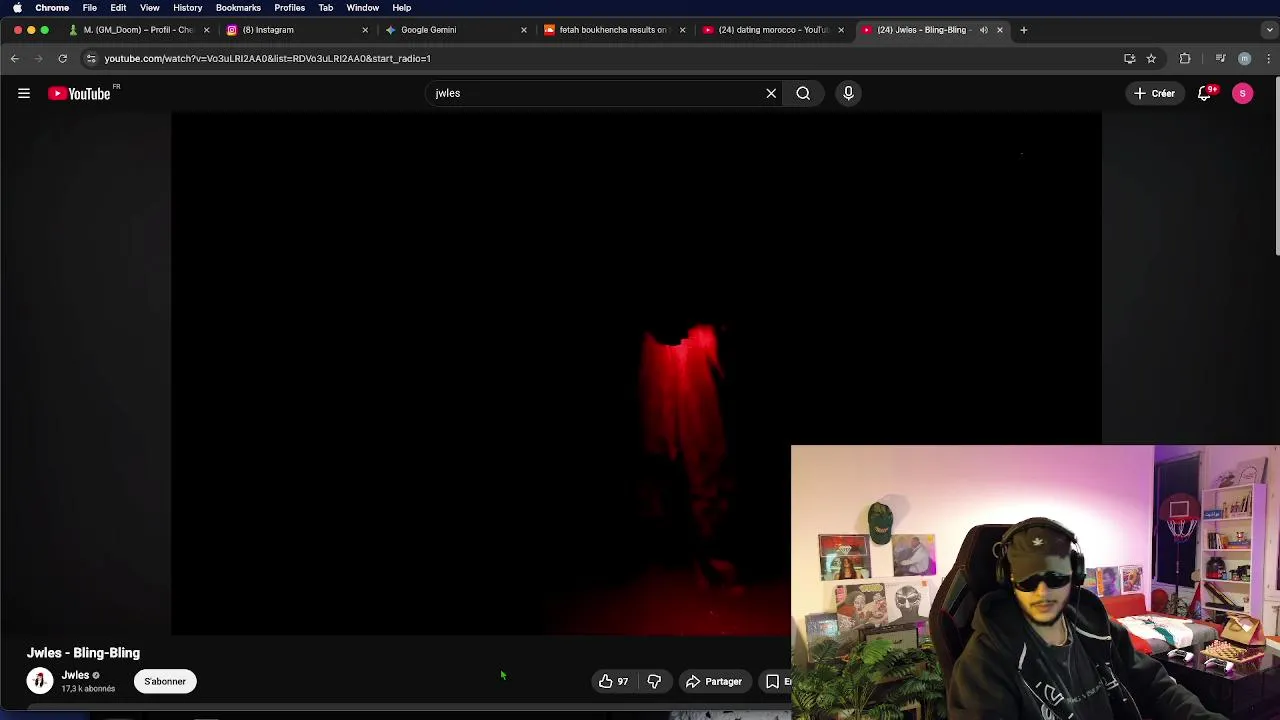Screen dimensions: 1280x720
Task: Dislike the video with thumbs-down
Action: [x=654, y=681]
